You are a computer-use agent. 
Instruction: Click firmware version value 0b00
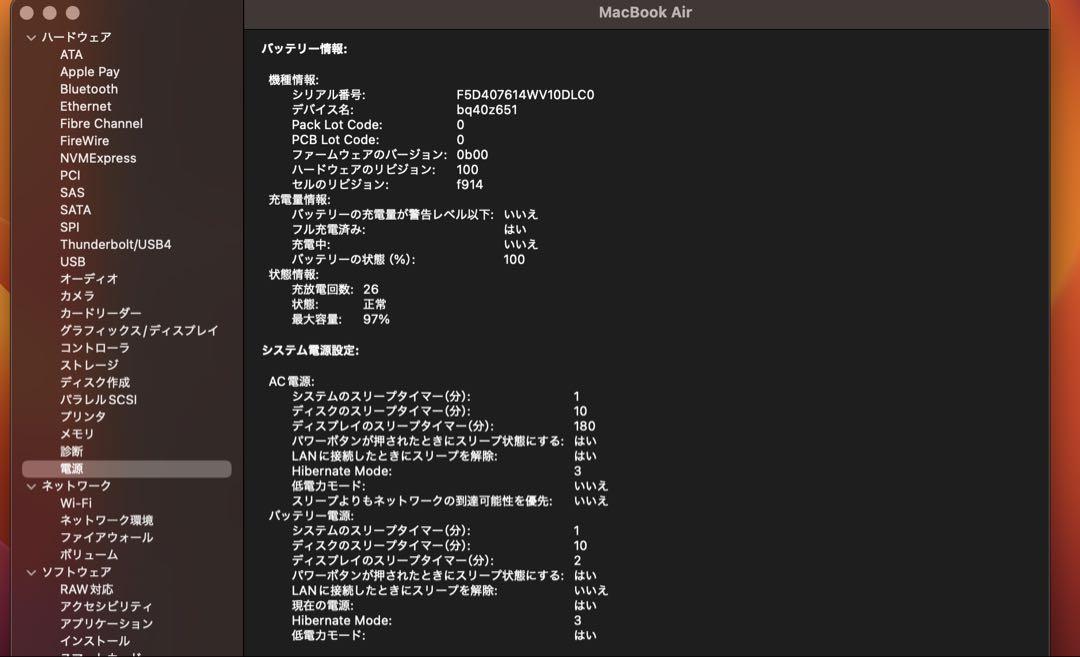(x=472, y=155)
